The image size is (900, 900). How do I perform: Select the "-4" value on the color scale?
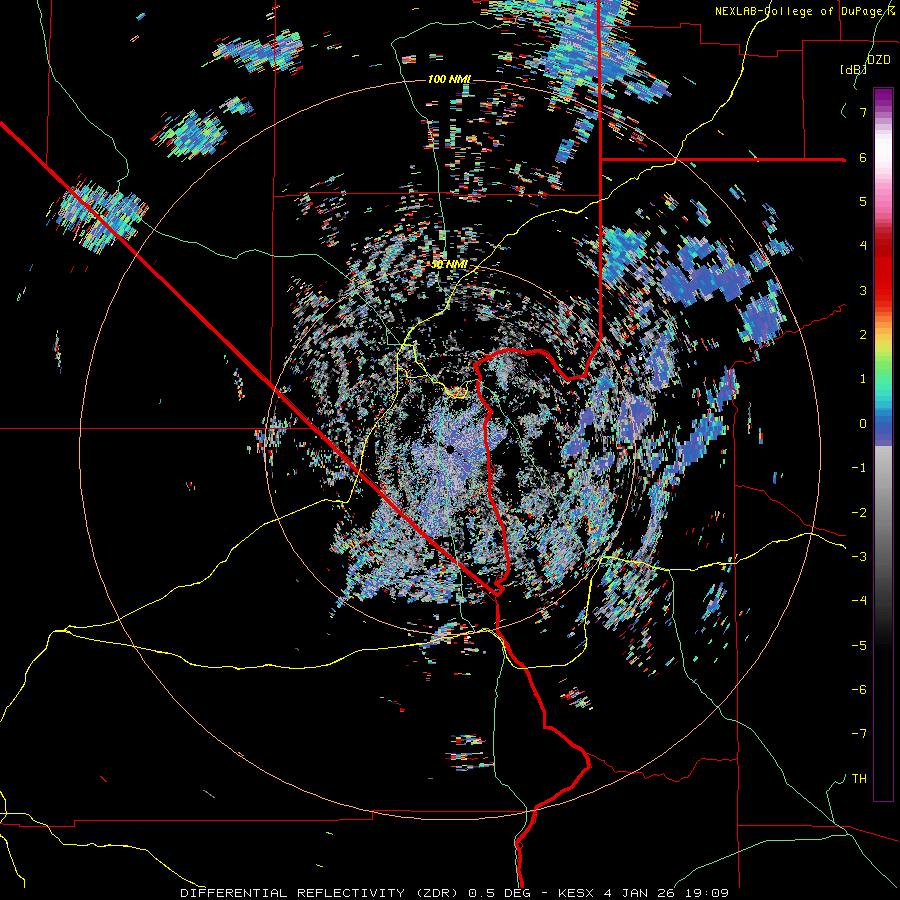coord(859,601)
